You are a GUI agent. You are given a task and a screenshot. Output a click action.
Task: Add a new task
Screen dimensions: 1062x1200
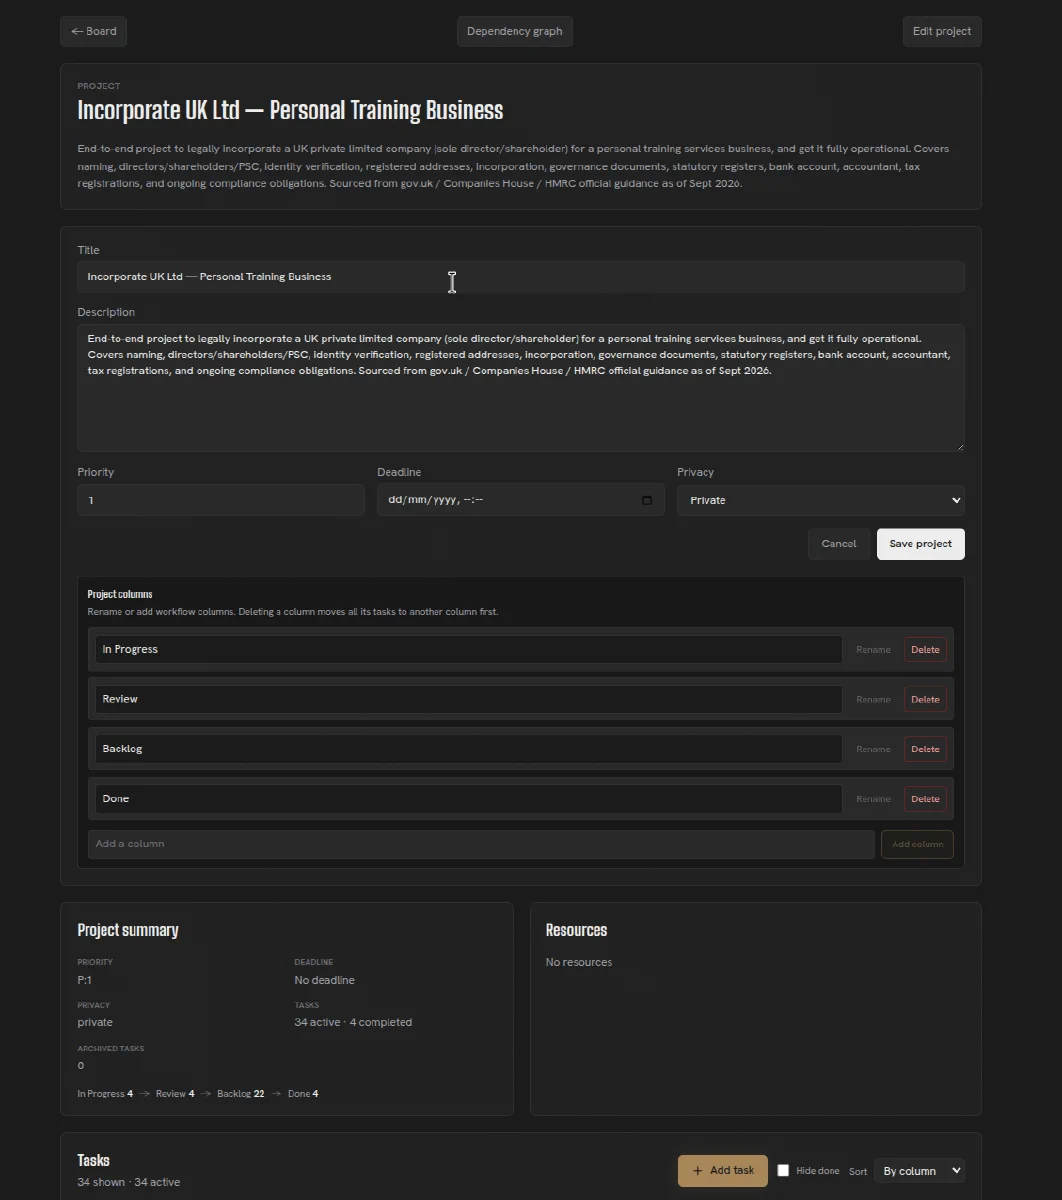[723, 1171]
